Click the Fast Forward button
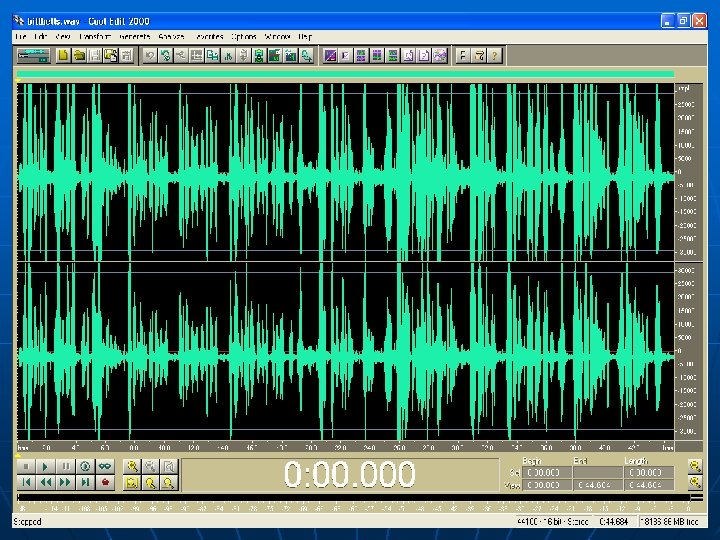This screenshot has width=720, height=540. click(66, 482)
